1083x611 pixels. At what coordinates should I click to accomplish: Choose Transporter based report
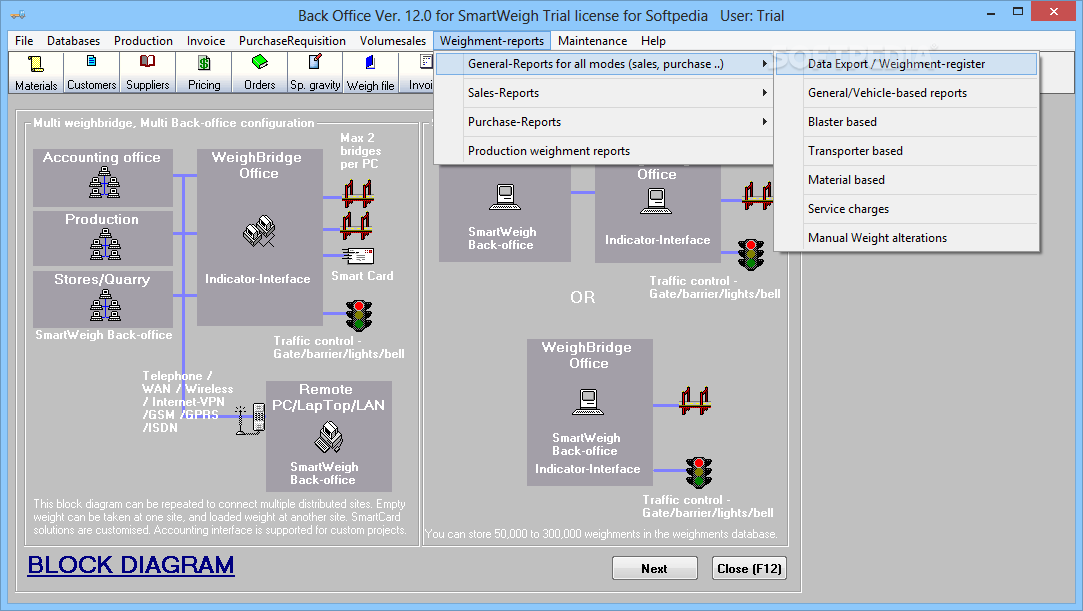click(x=906, y=151)
